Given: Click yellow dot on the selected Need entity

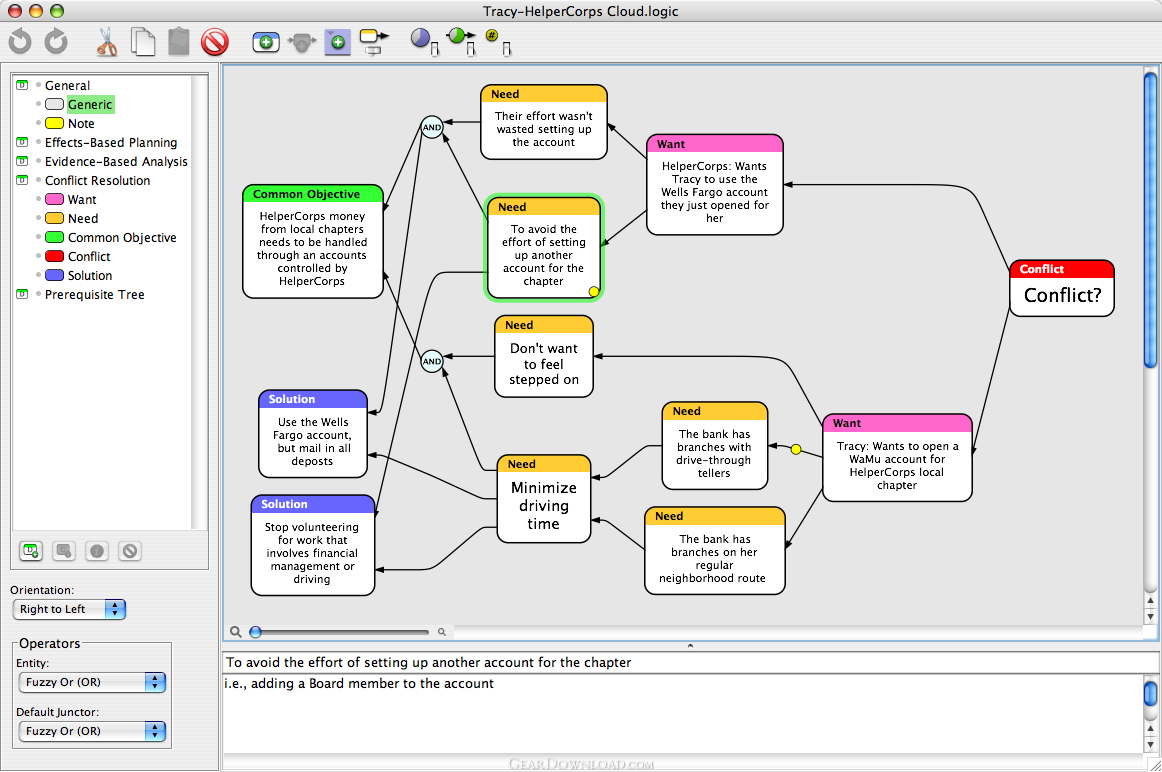Looking at the screenshot, I should (x=594, y=291).
